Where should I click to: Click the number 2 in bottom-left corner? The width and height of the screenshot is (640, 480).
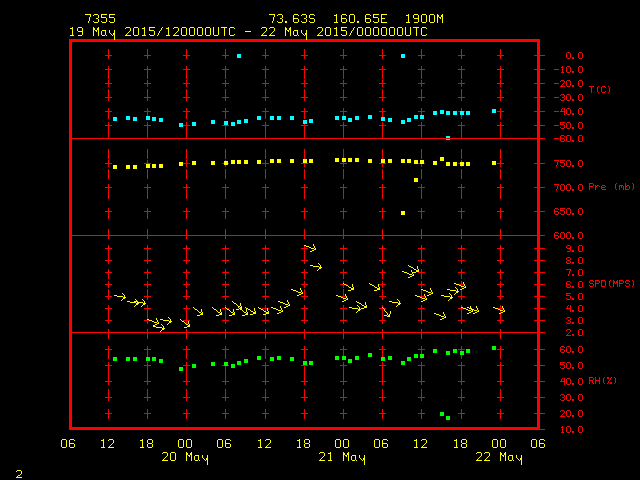(18, 471)
